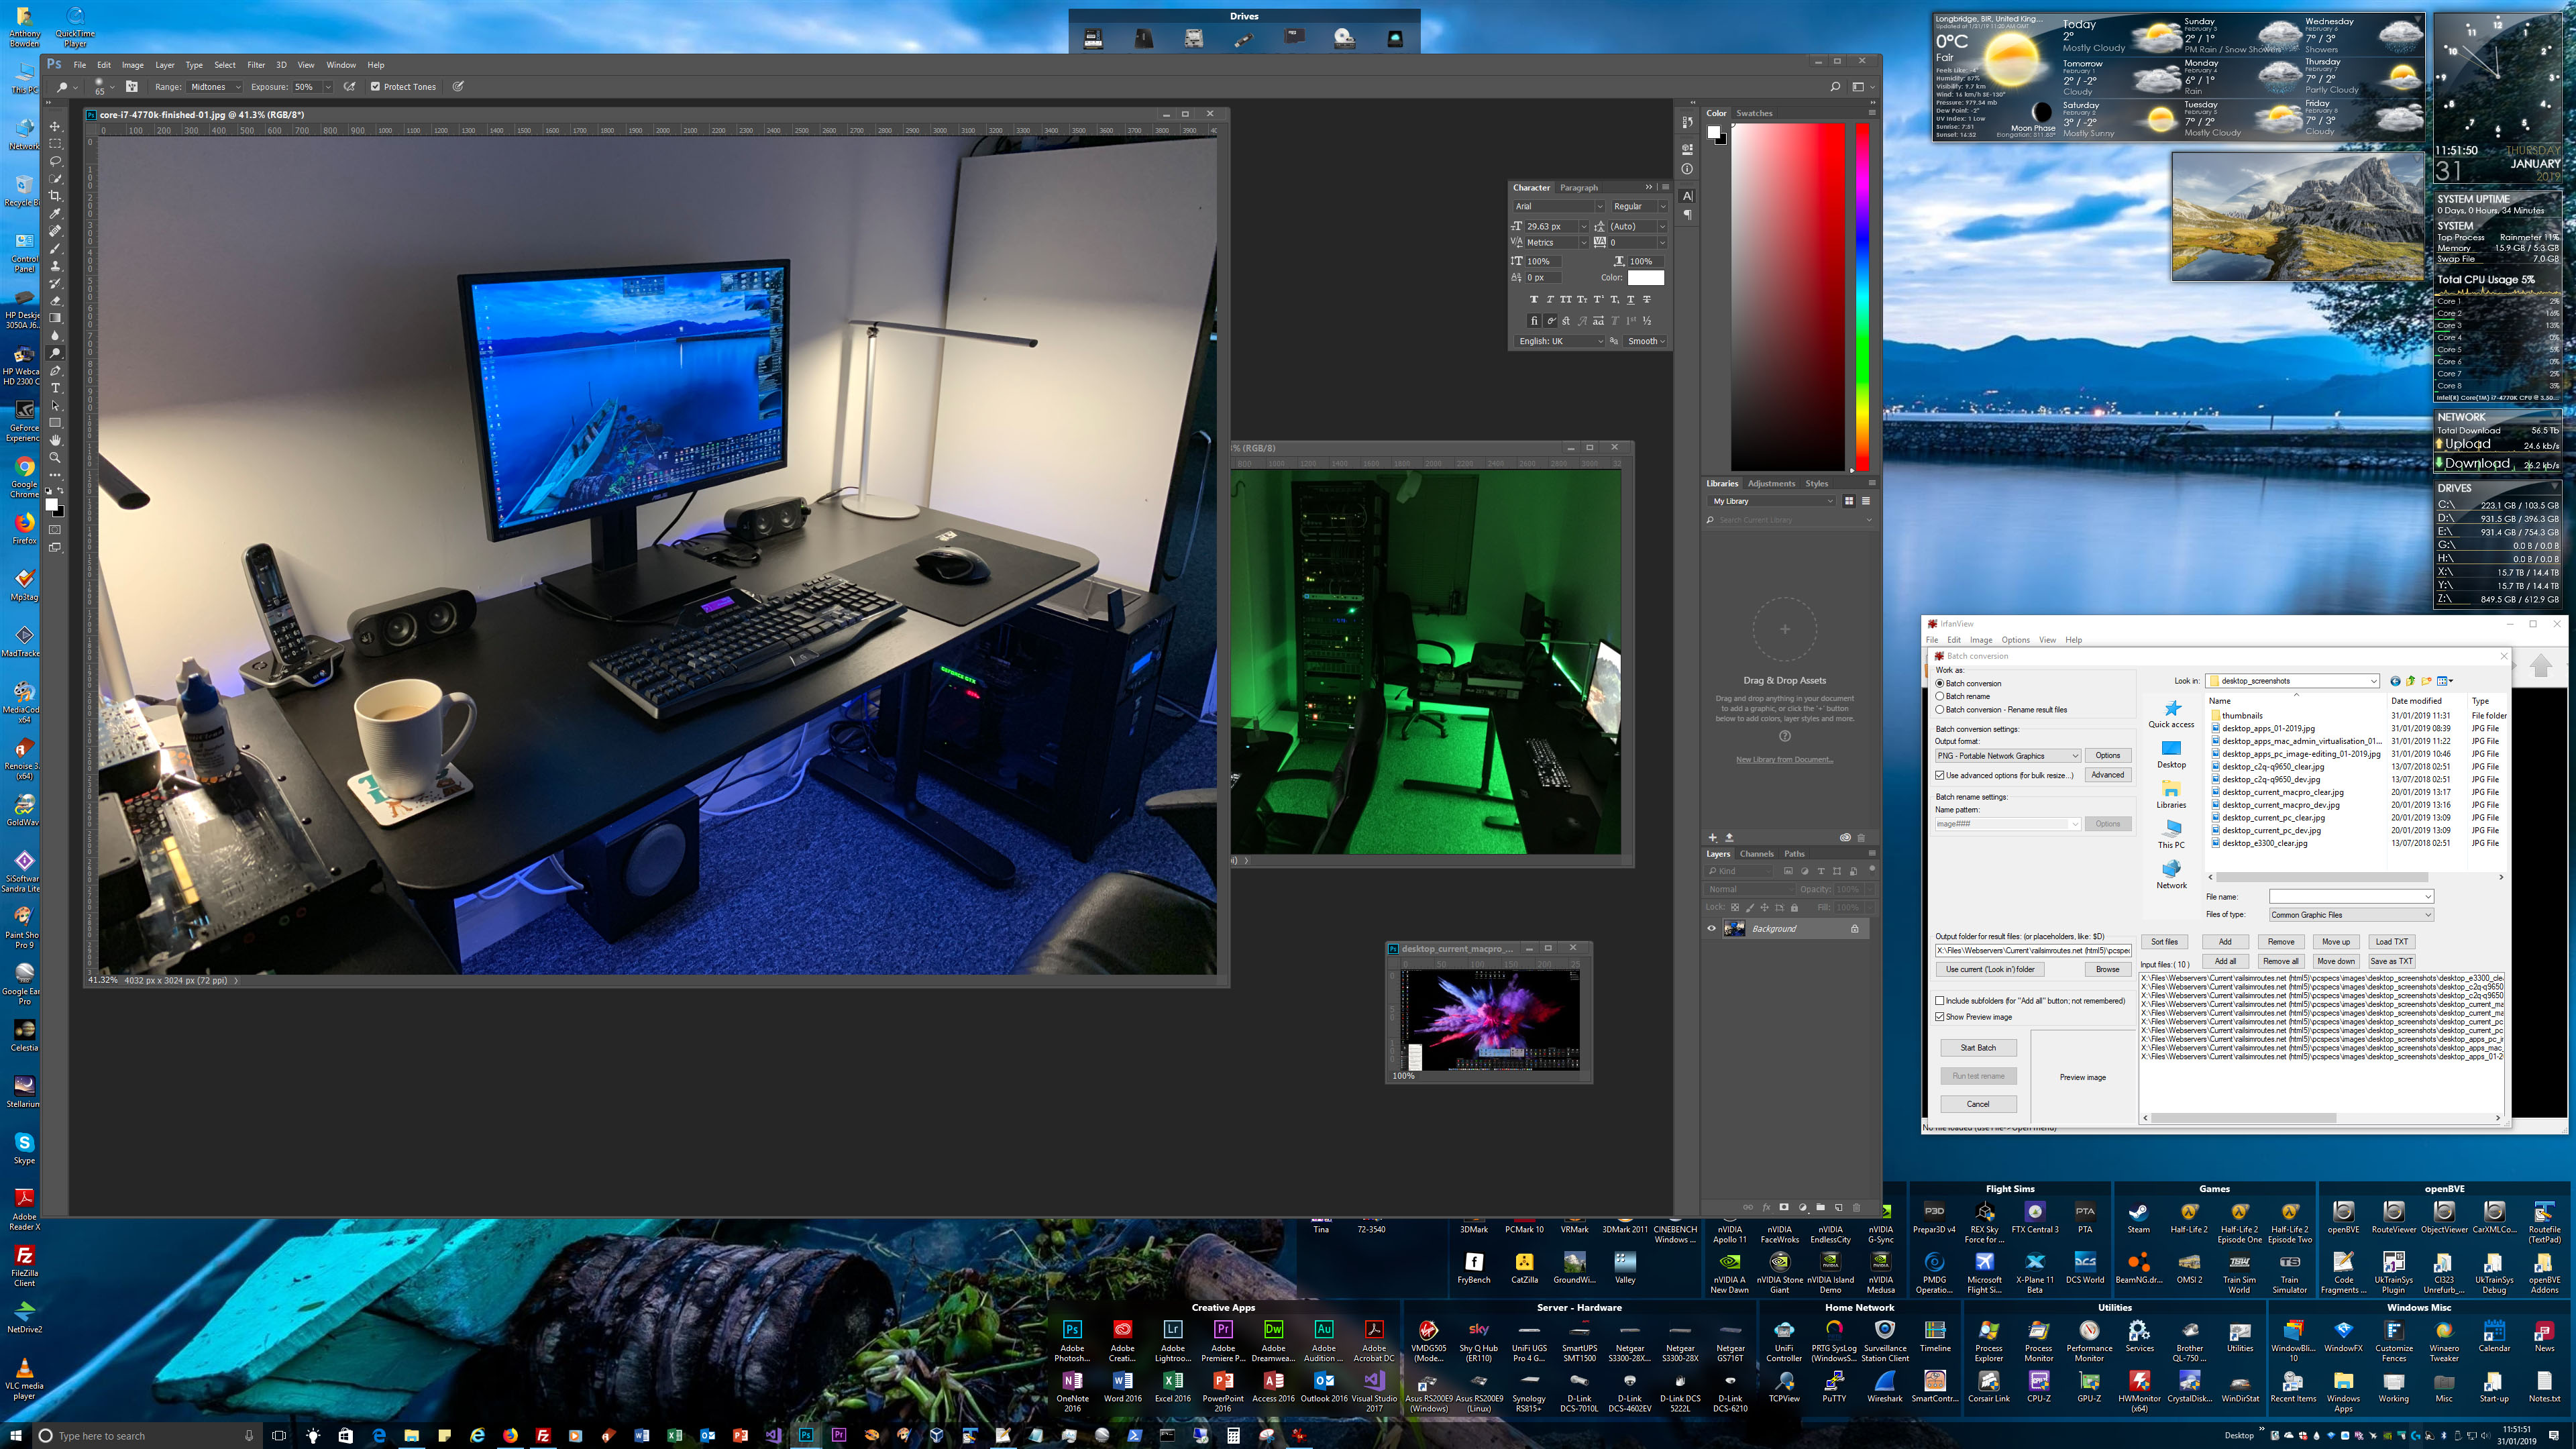Select the Zoom tool in toolbox
The image size is (2576, 1449).
[x=55, y=457]
